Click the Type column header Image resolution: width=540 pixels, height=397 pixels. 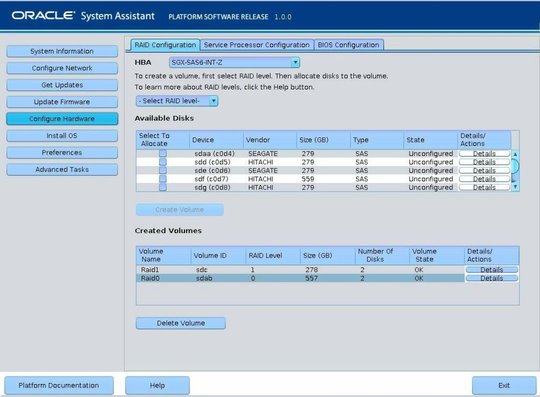pyautogui.click(x=377, y=140)
